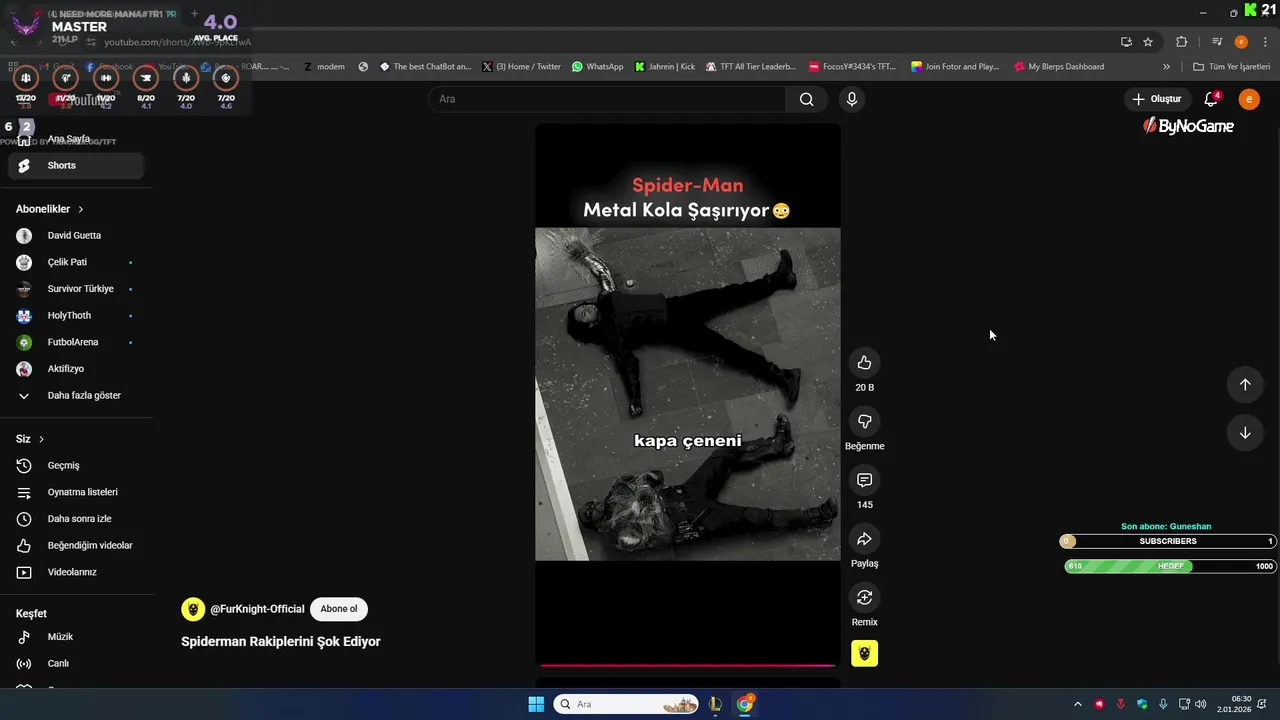Open the Join Fotor and Play bookmark
The height and width of the screenshot is (720, 1280).
[955, 67]
